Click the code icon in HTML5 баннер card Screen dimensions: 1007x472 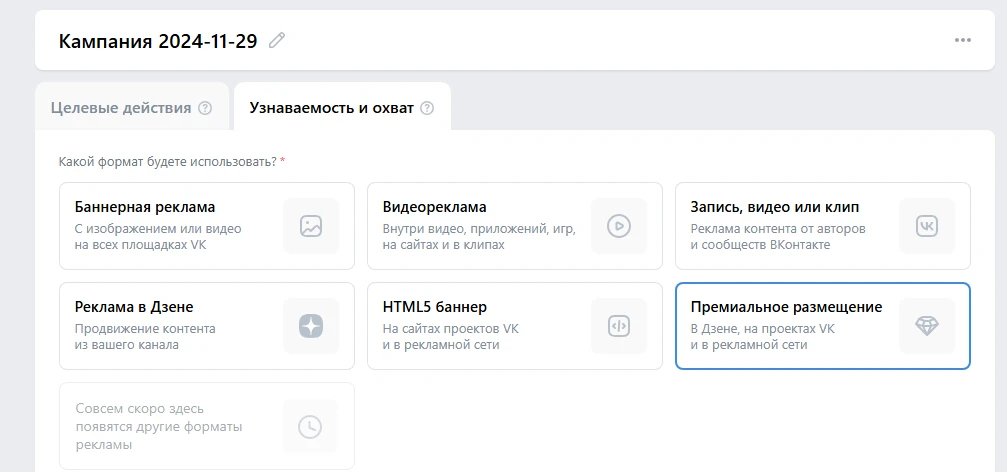point(619,326)
